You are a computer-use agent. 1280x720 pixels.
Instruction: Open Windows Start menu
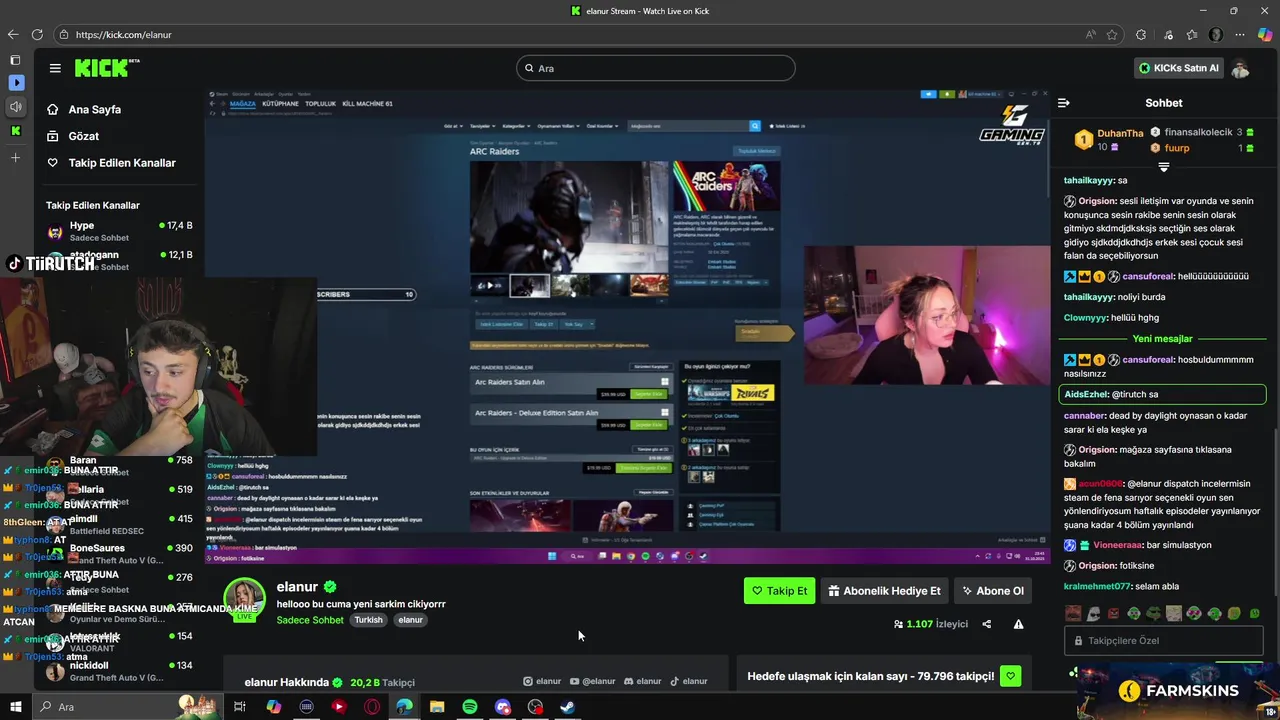(x=16, y=707)
